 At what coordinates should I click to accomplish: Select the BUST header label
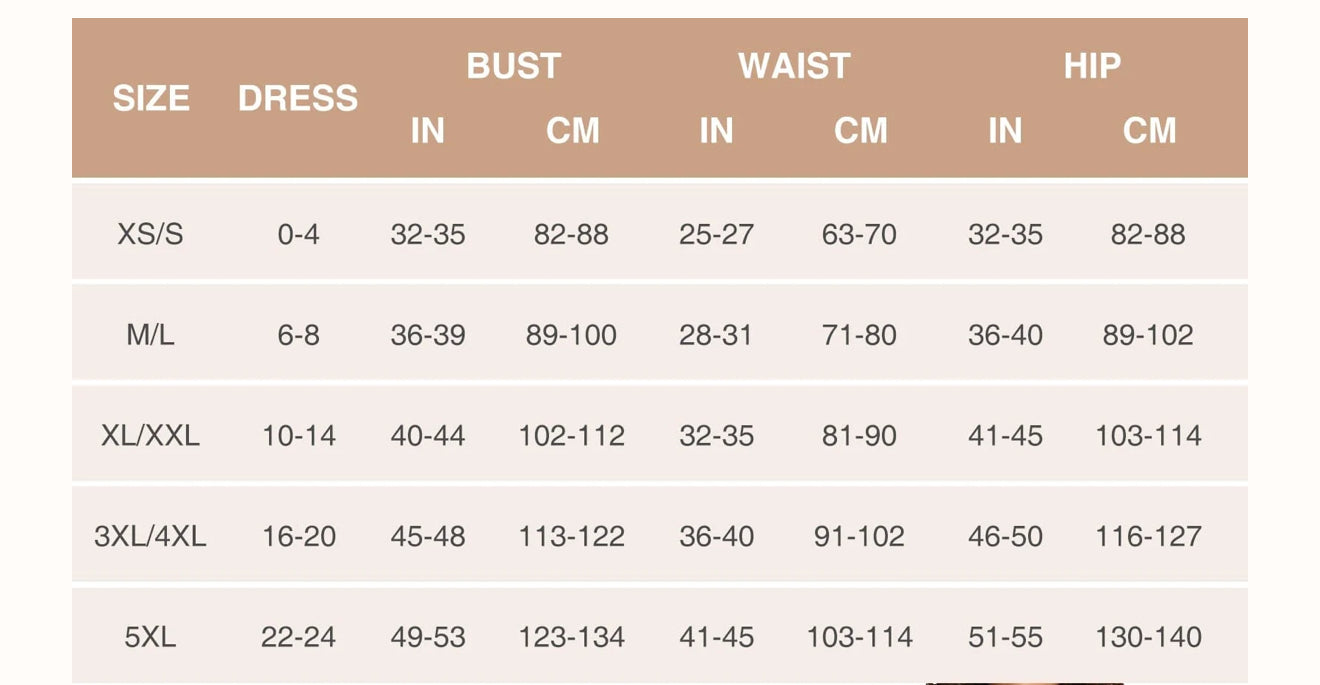coord(514,66)
